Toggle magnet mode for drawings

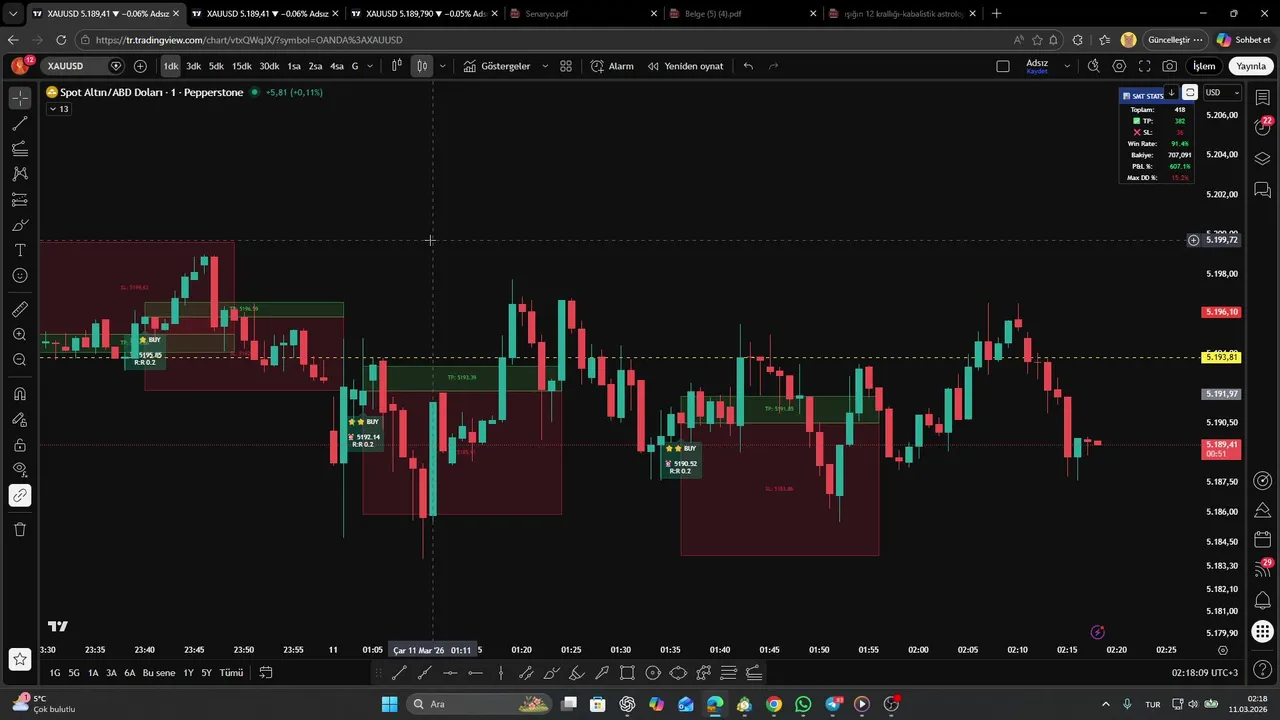[20, 394]
